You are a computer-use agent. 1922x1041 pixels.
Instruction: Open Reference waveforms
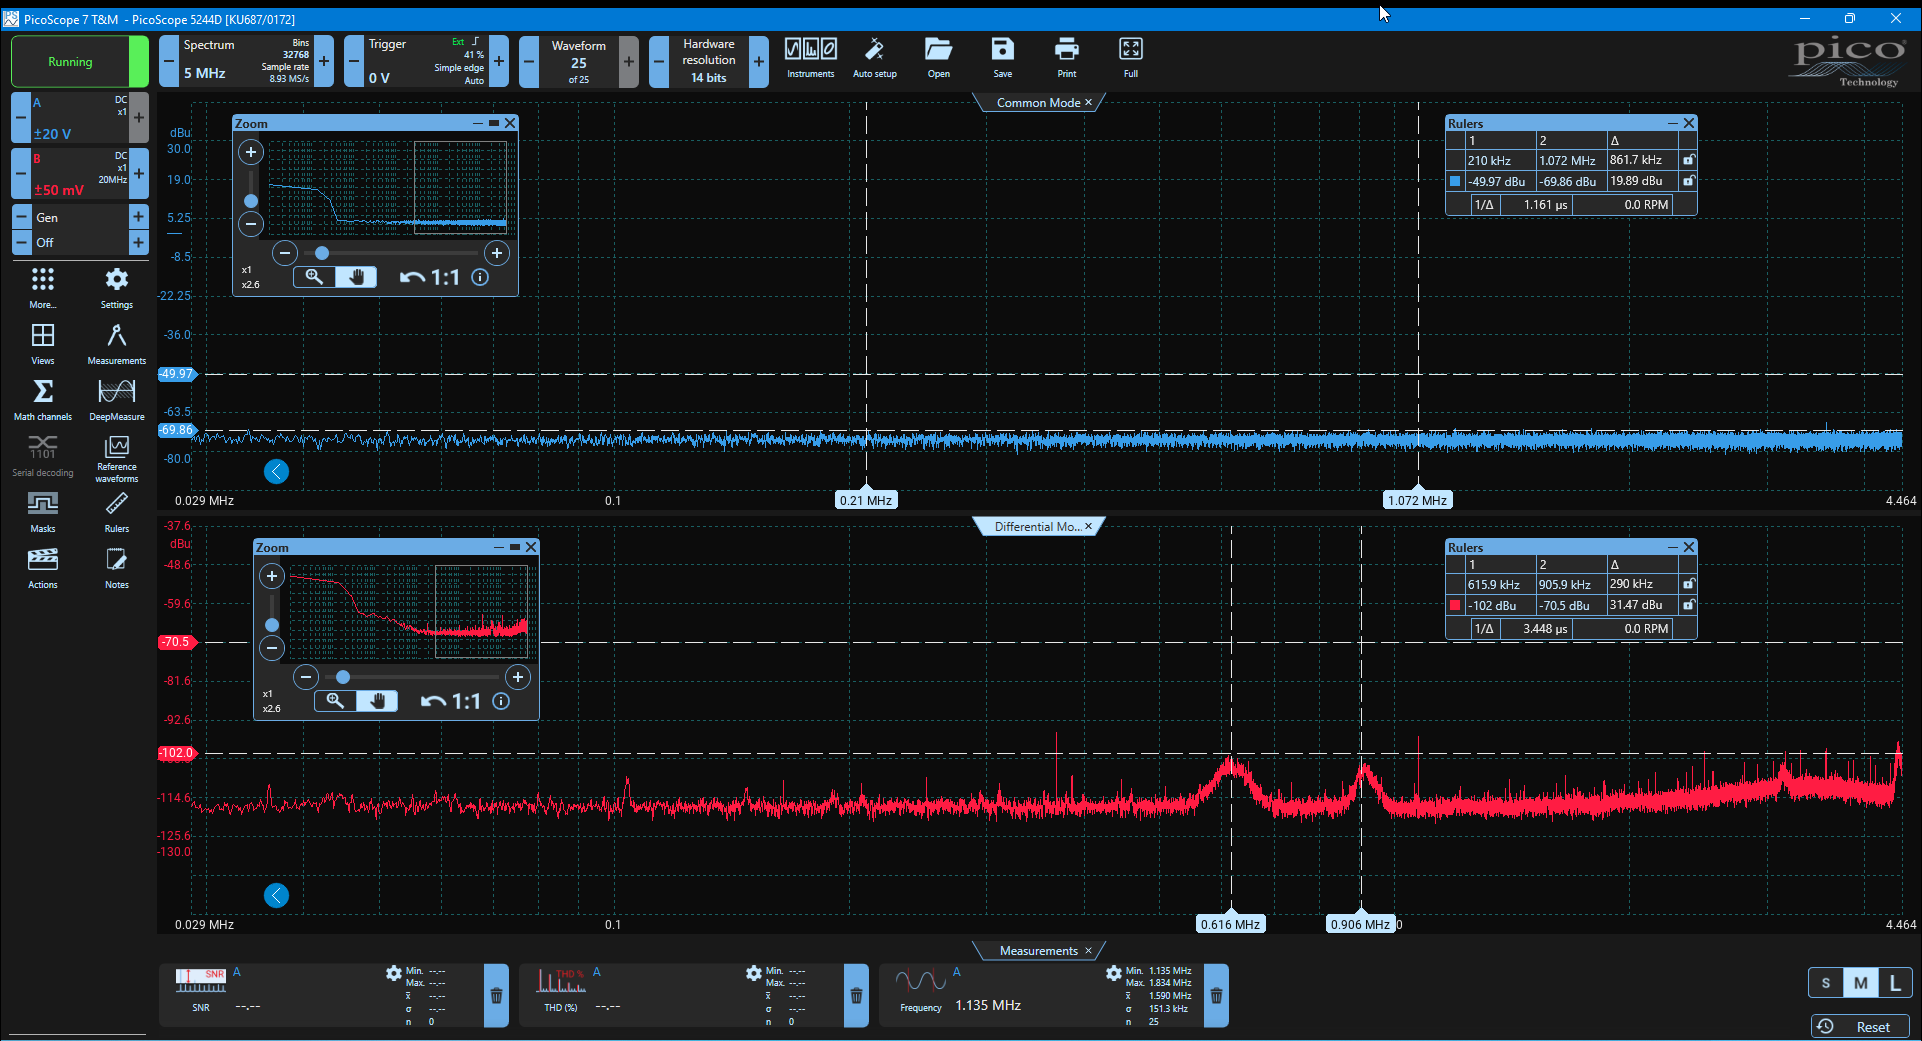(x=117, y=459)
